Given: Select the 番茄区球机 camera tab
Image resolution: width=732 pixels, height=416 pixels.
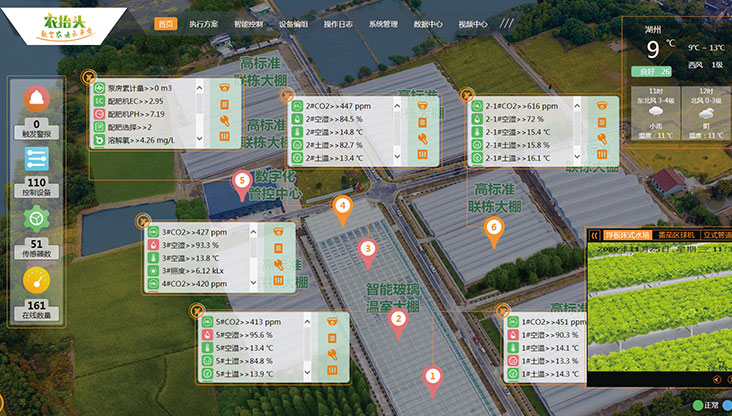Looking at the screenshot, I should [675, 235].
